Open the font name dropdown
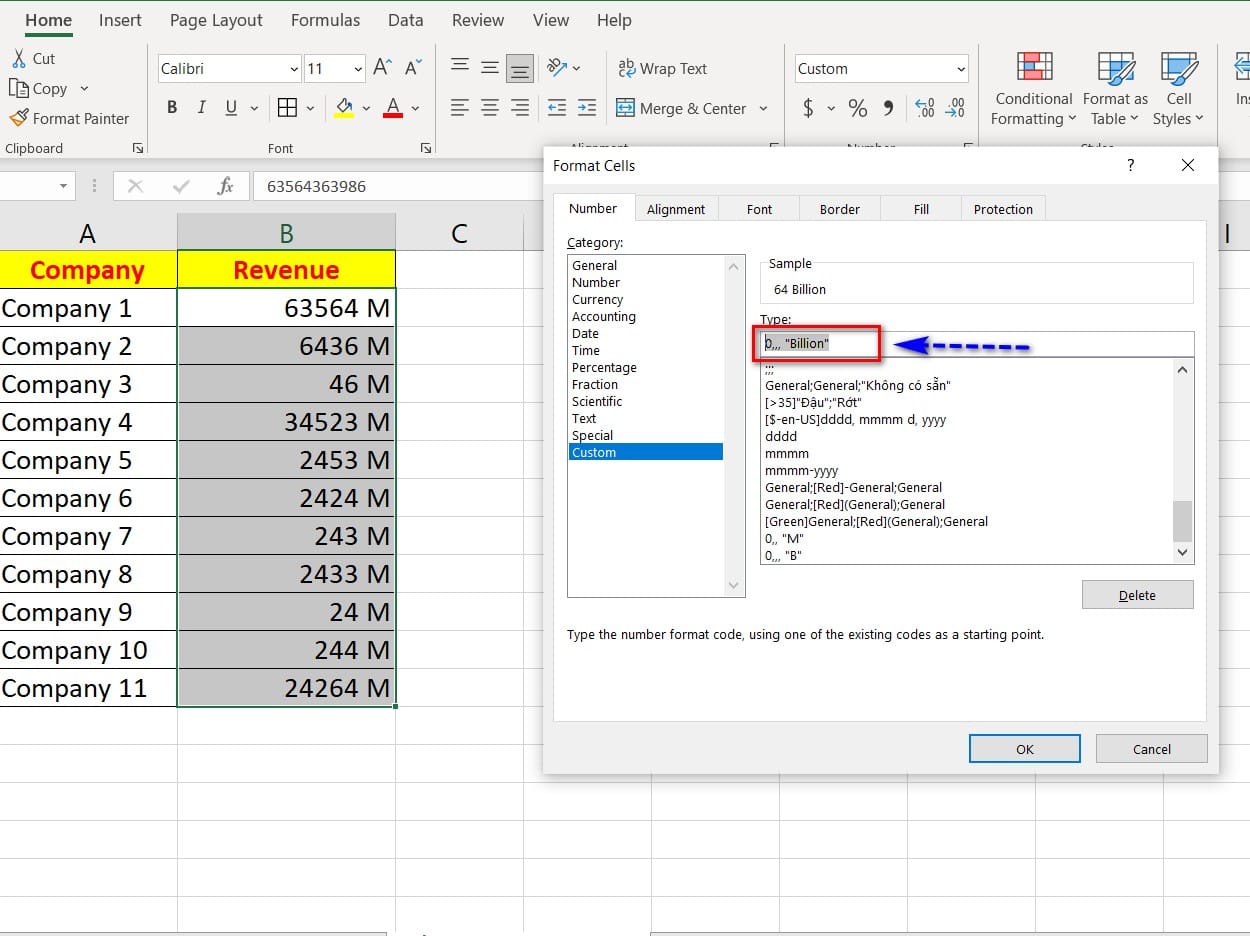Screen dimensions: 1250x936 click(x=294, y=69)
